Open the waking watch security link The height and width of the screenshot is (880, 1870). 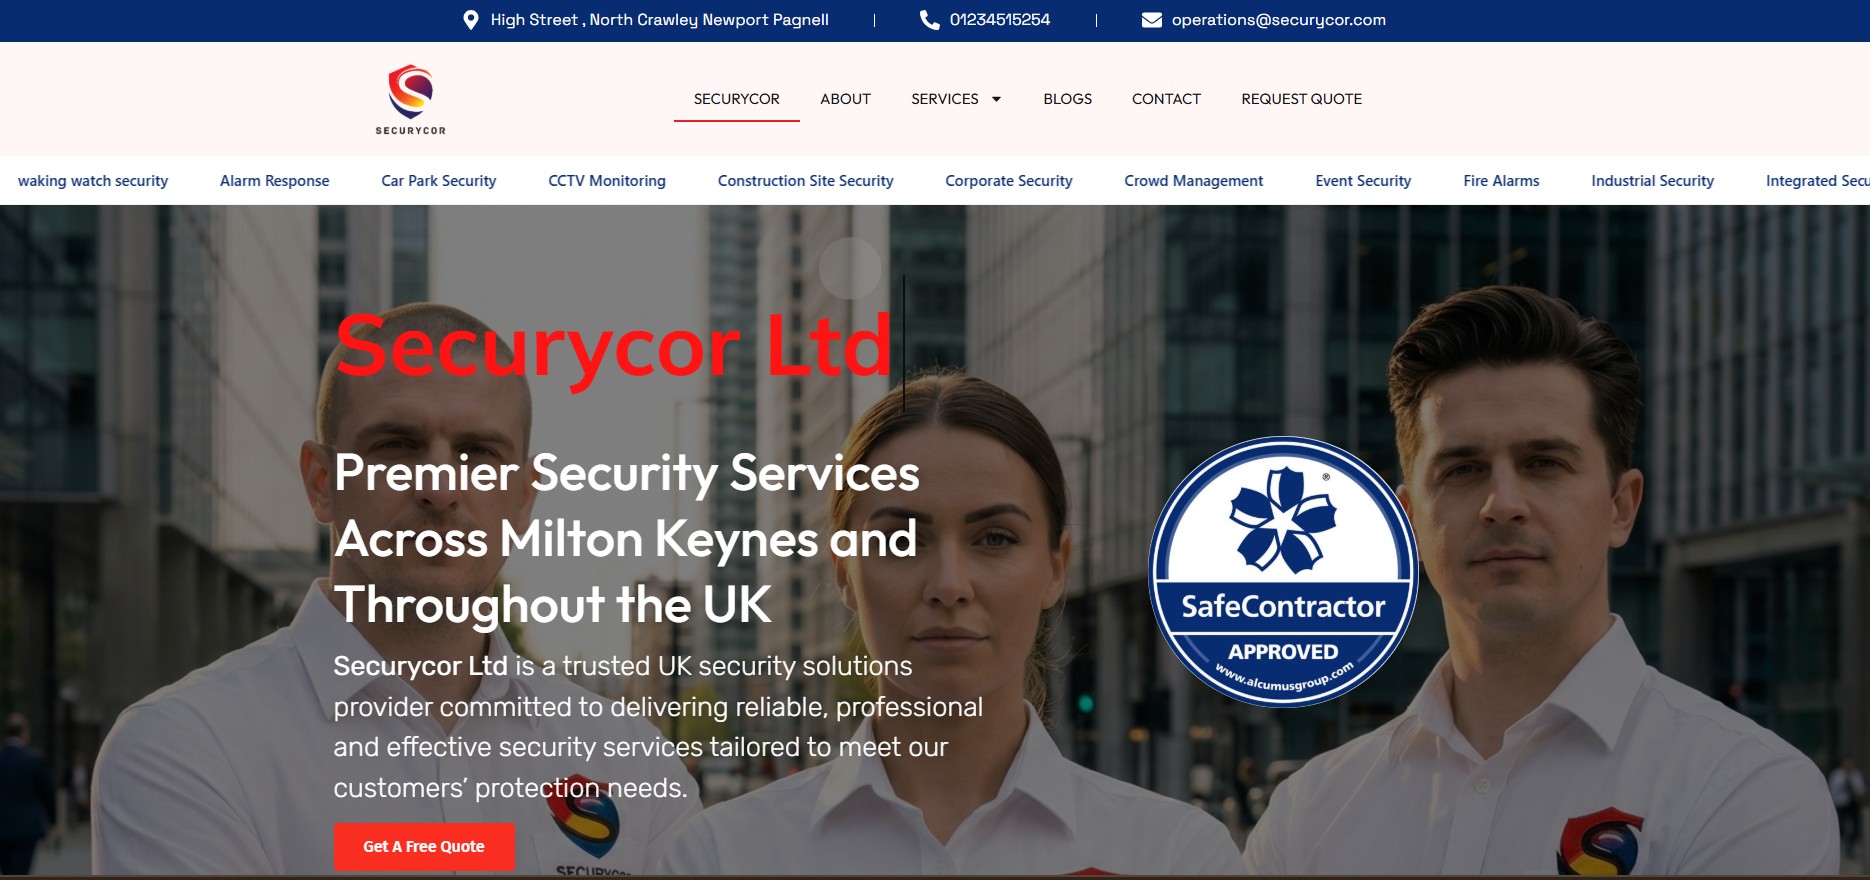click(x=93, y=181)
